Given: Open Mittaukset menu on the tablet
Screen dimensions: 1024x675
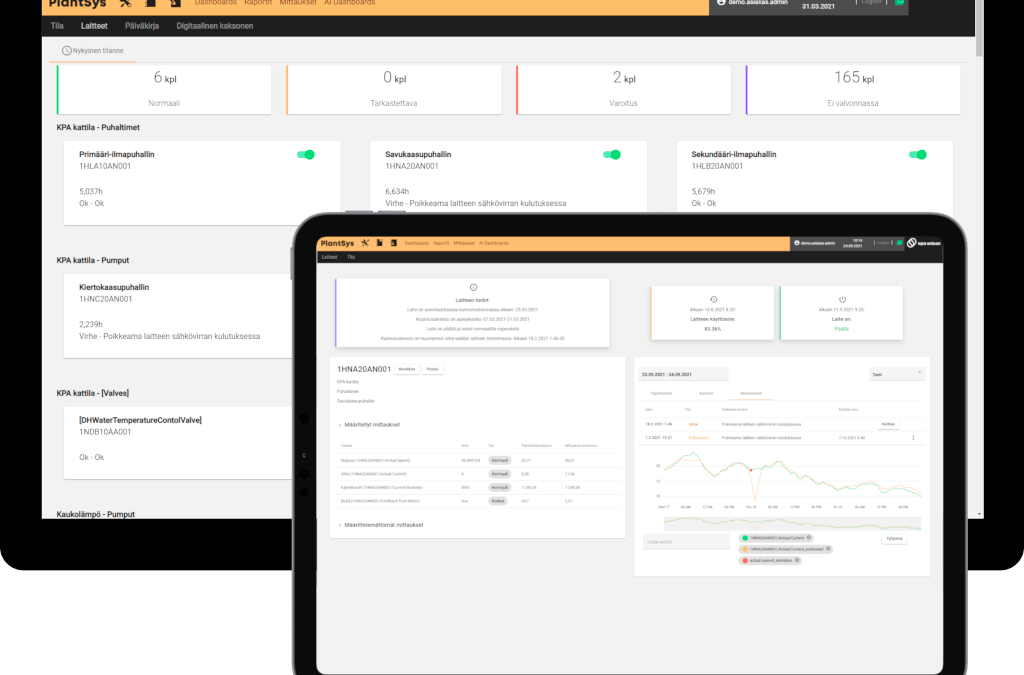Looking at the screenshot, I should pos(464,243).
